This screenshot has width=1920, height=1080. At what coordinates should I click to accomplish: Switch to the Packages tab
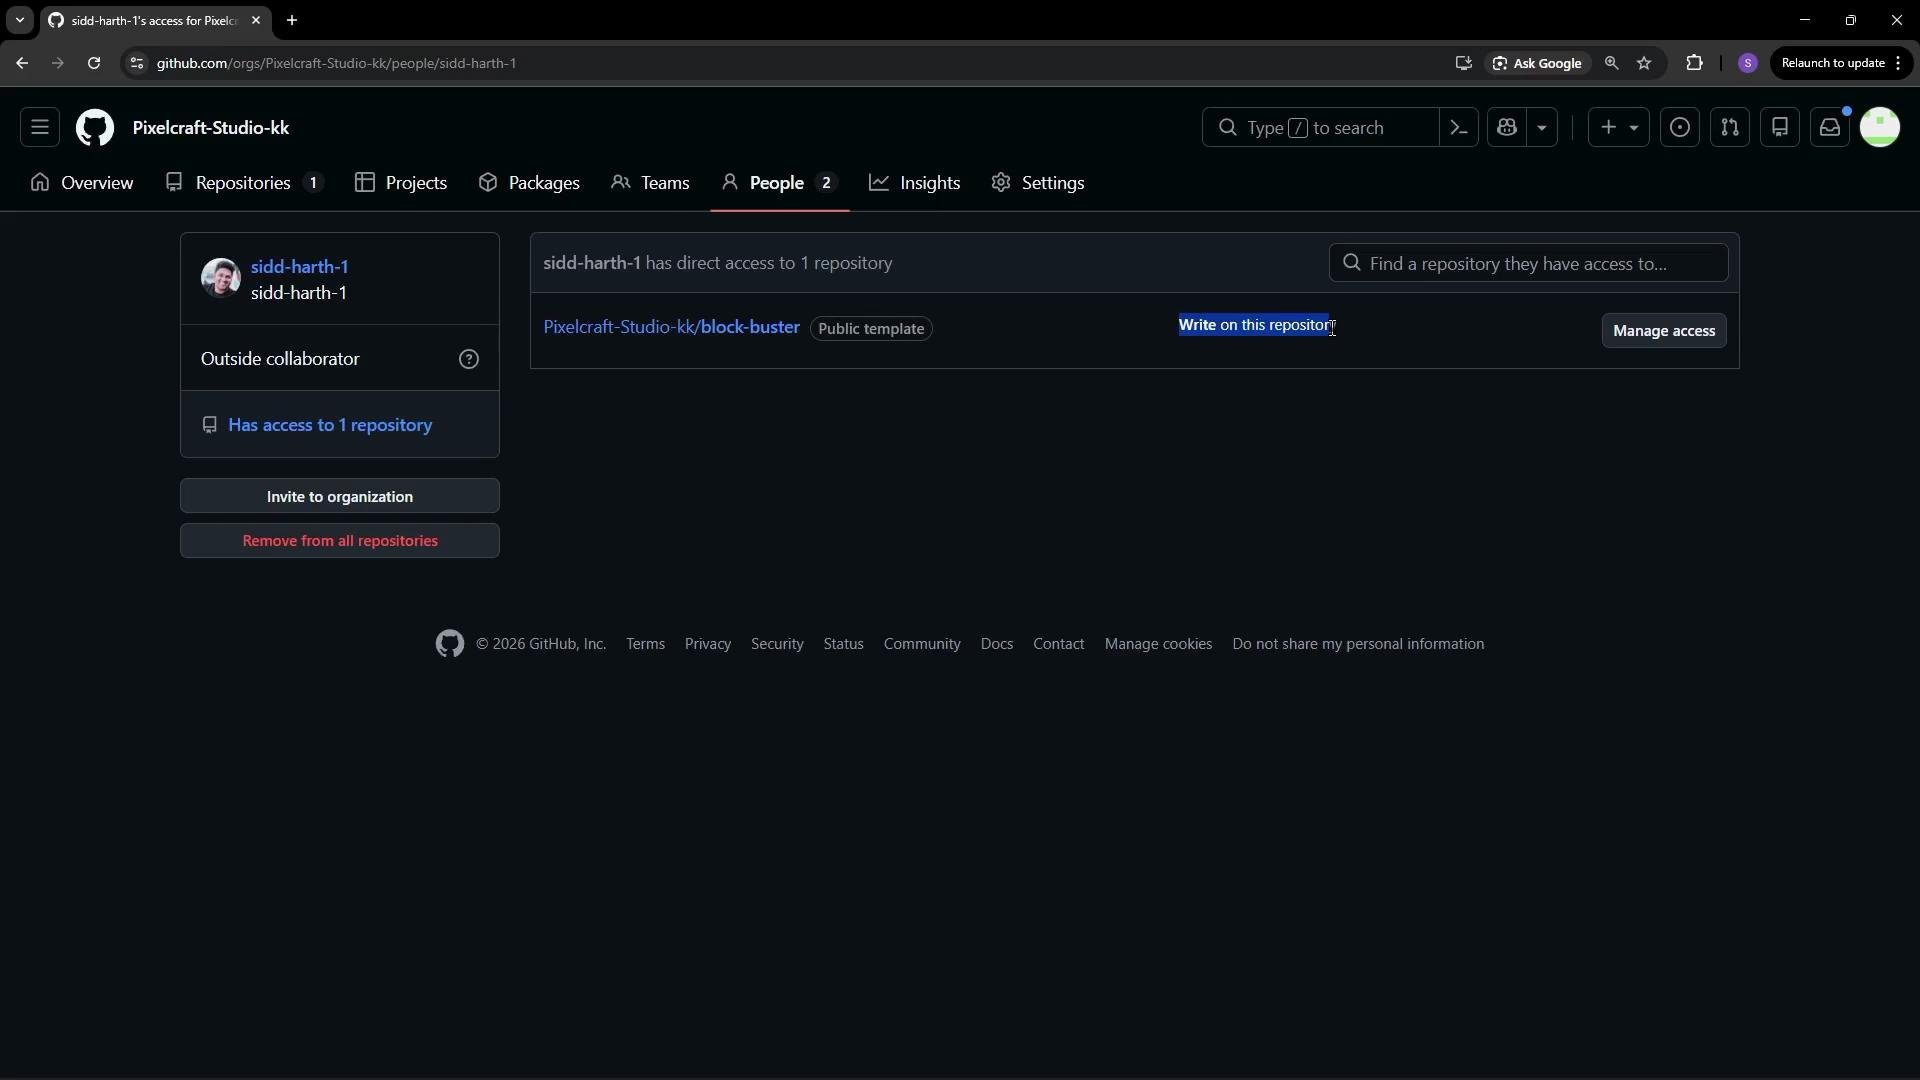pos(529,183)
